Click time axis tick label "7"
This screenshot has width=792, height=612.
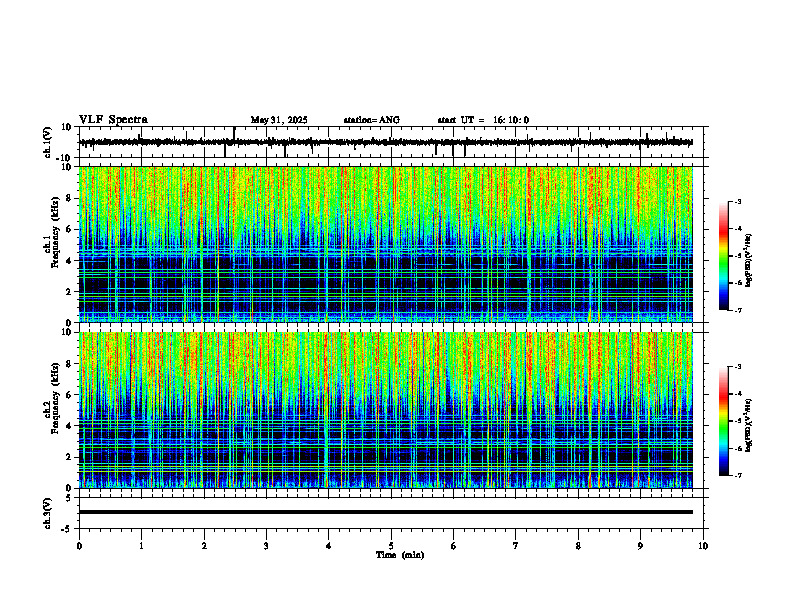coord(516,546)
